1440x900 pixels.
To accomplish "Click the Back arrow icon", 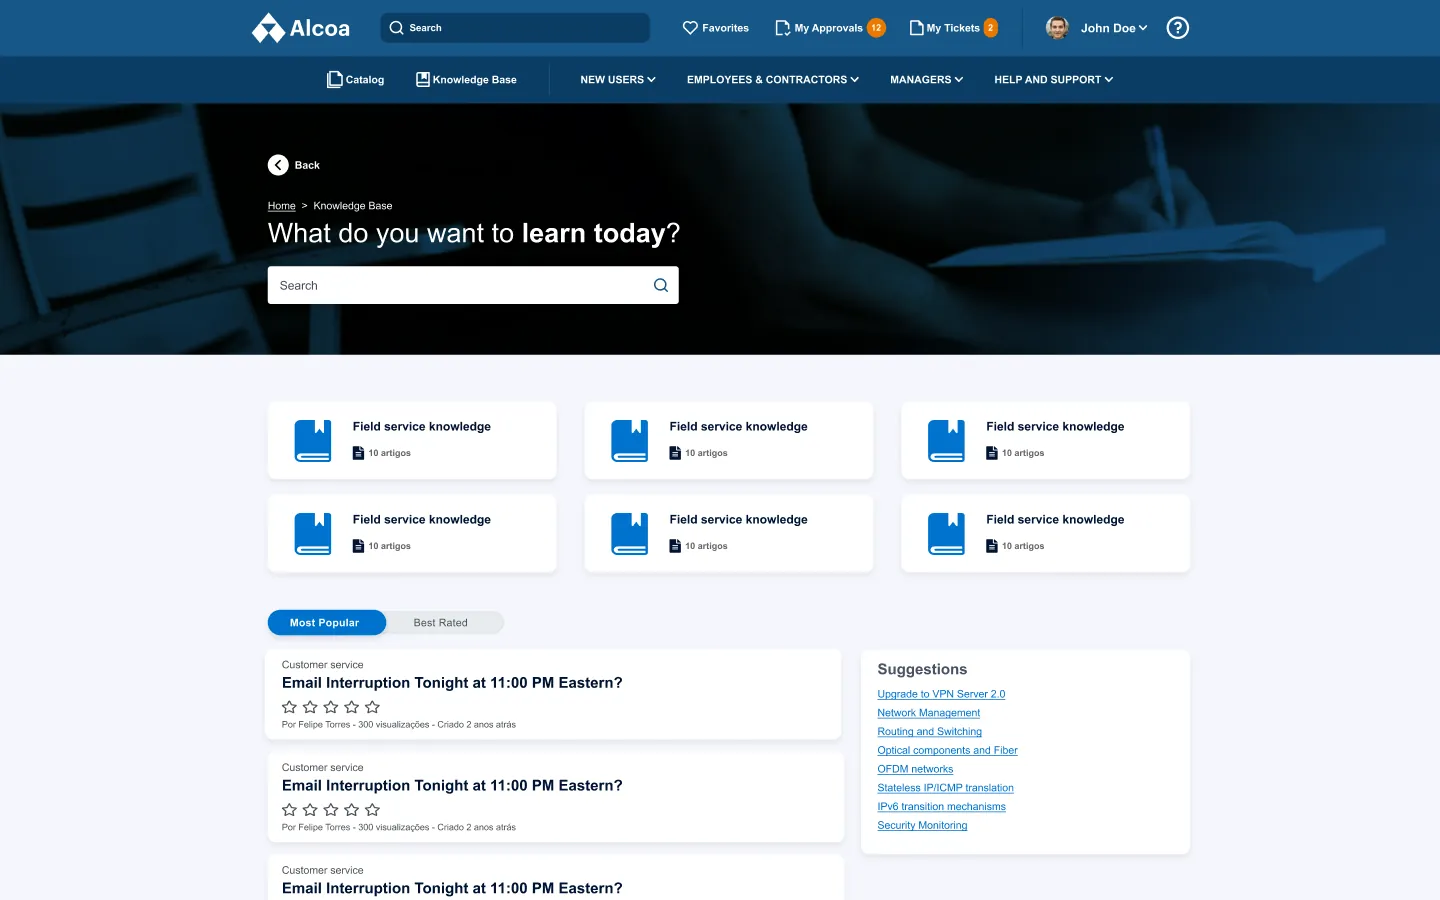I will (278, 165).
